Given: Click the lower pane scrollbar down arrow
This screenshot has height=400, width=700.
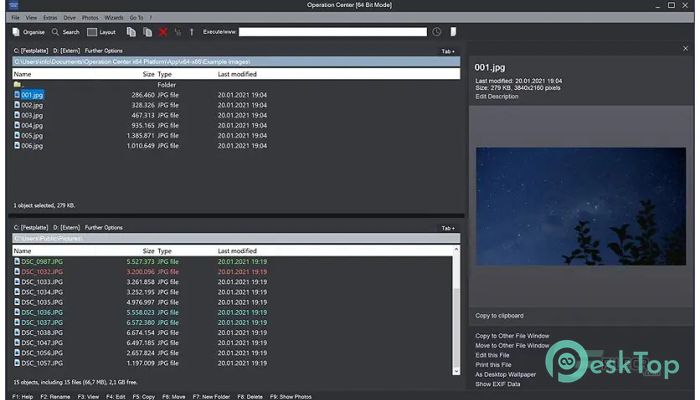Looking at the screenshot, I should (x=456, y=371).
